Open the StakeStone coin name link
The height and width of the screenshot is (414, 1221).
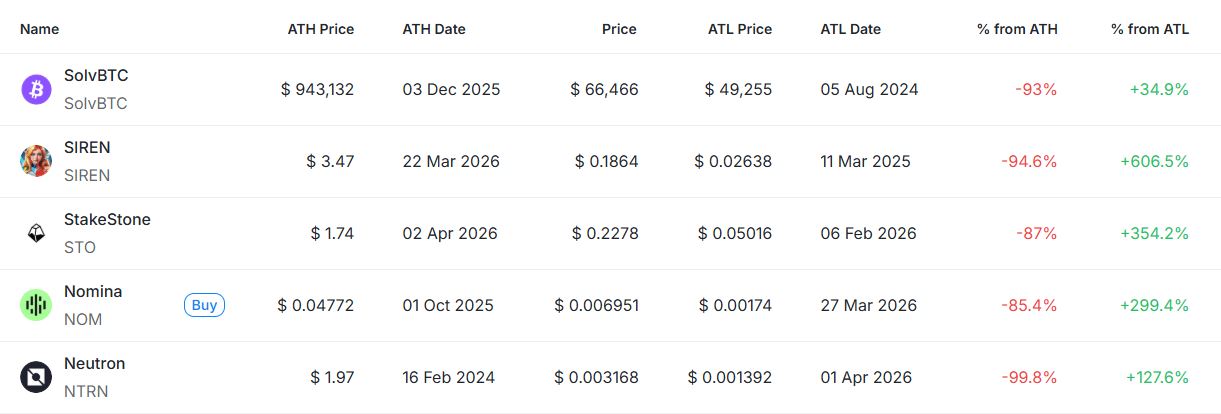click(107, 219)
